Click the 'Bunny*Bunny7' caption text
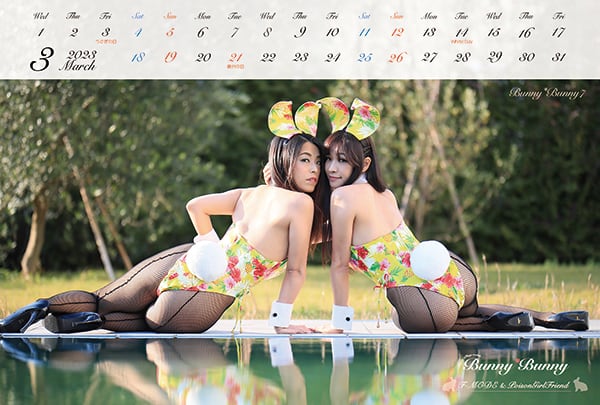Viewport: 600px width, 405px height. [x=547, y=93]
